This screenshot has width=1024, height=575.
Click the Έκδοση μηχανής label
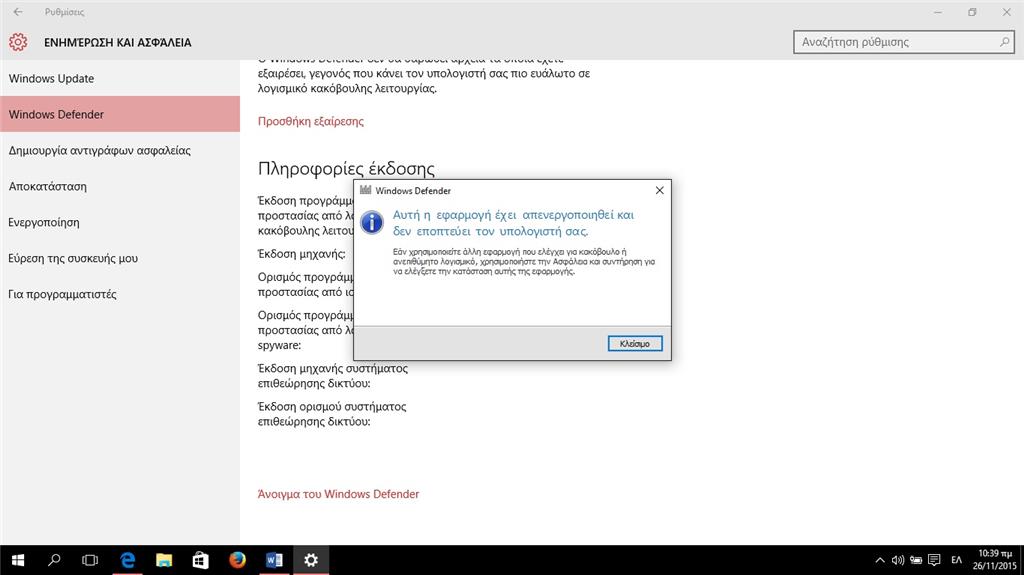[x=302, y=254]
